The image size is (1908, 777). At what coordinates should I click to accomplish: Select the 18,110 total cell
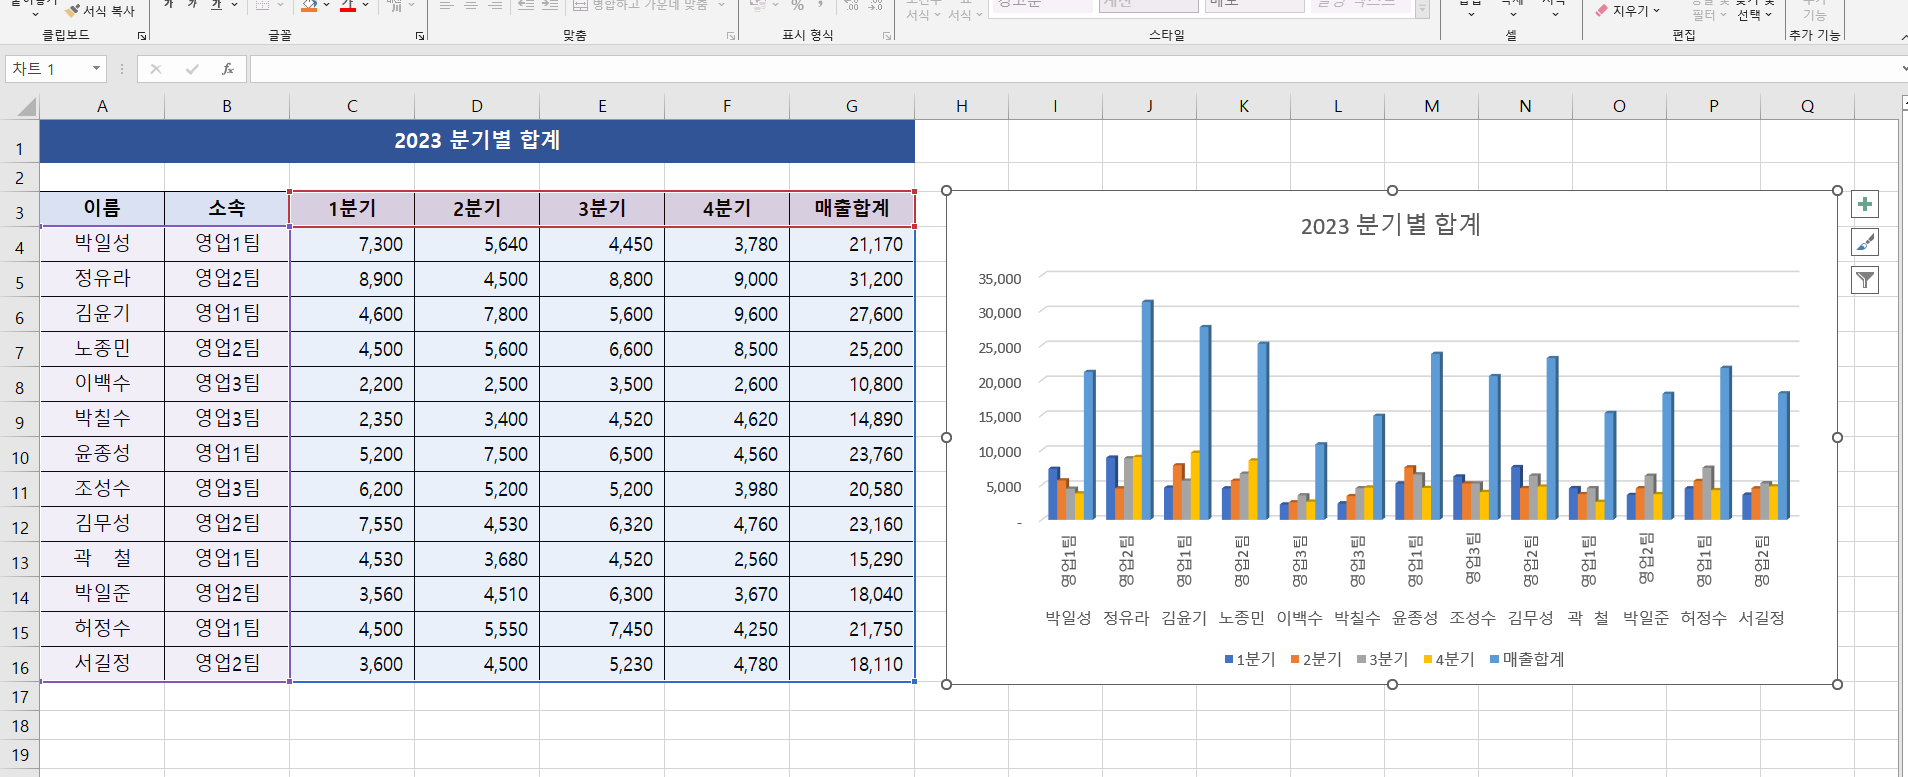[852, 664]
